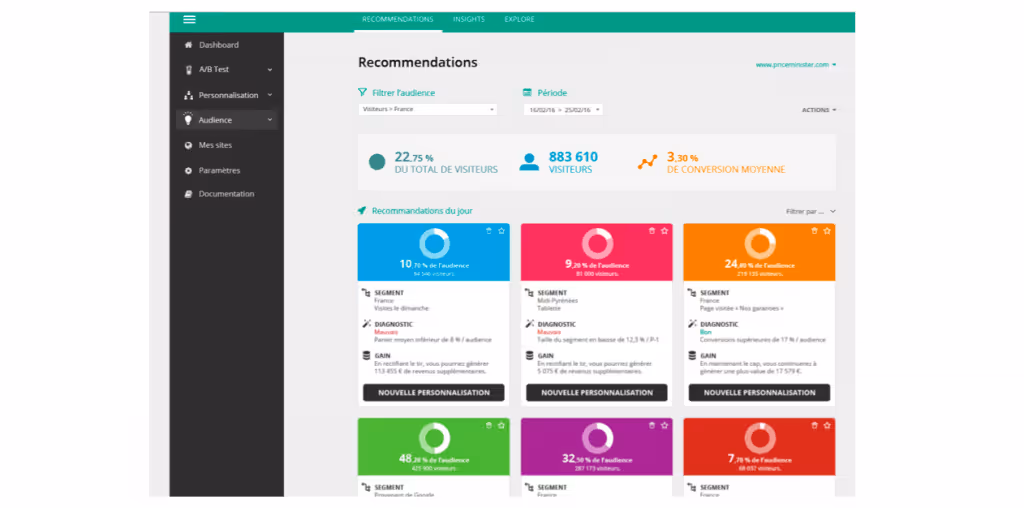Click the pie icon beside 22,75 % total visitors
1024x508 pixels.
point(377,162)
